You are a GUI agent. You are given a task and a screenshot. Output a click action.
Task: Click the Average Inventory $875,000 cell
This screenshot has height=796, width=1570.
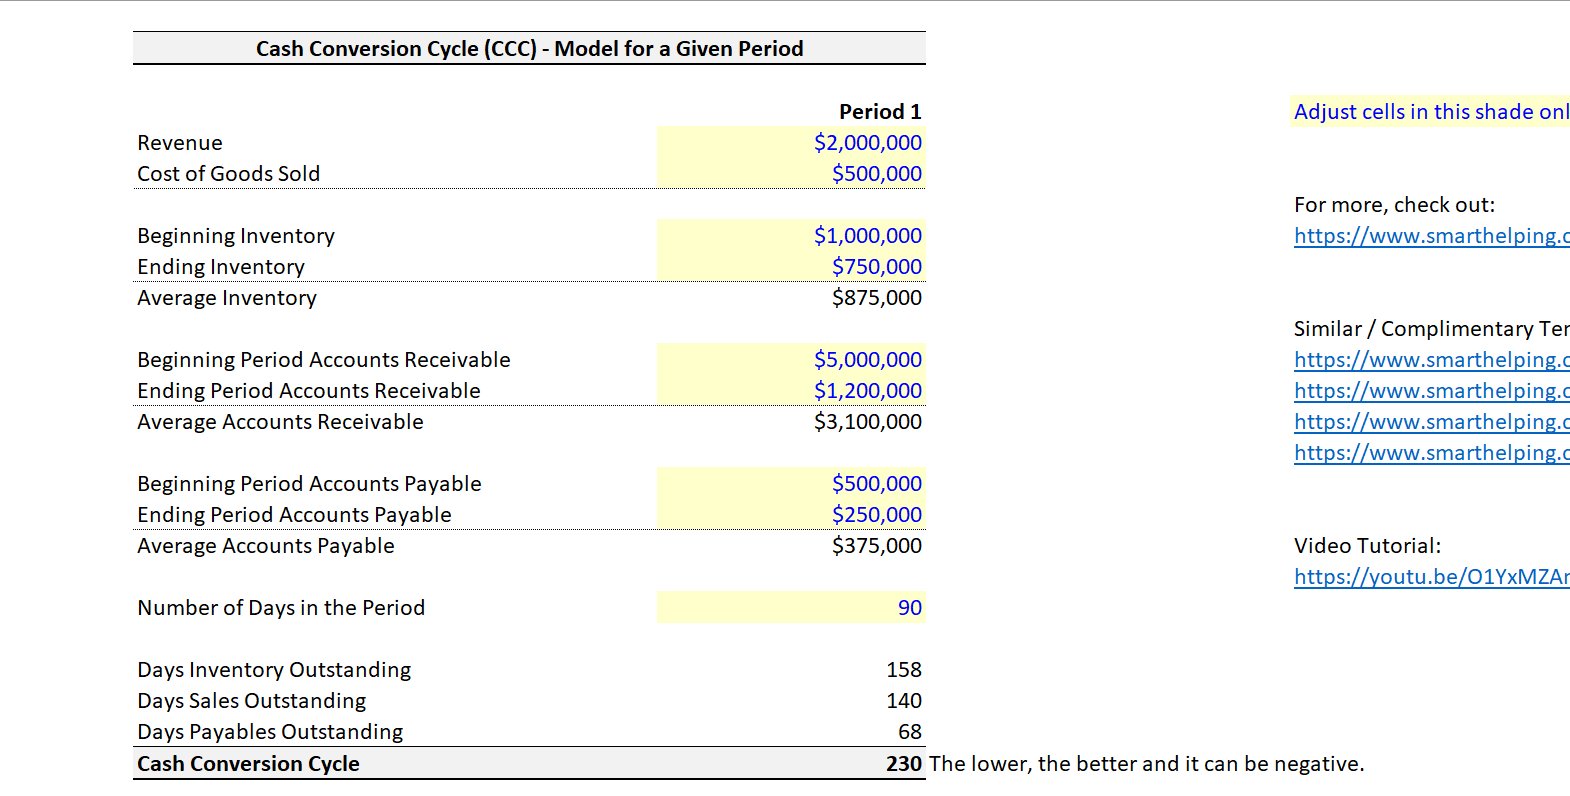coord(791,297)
